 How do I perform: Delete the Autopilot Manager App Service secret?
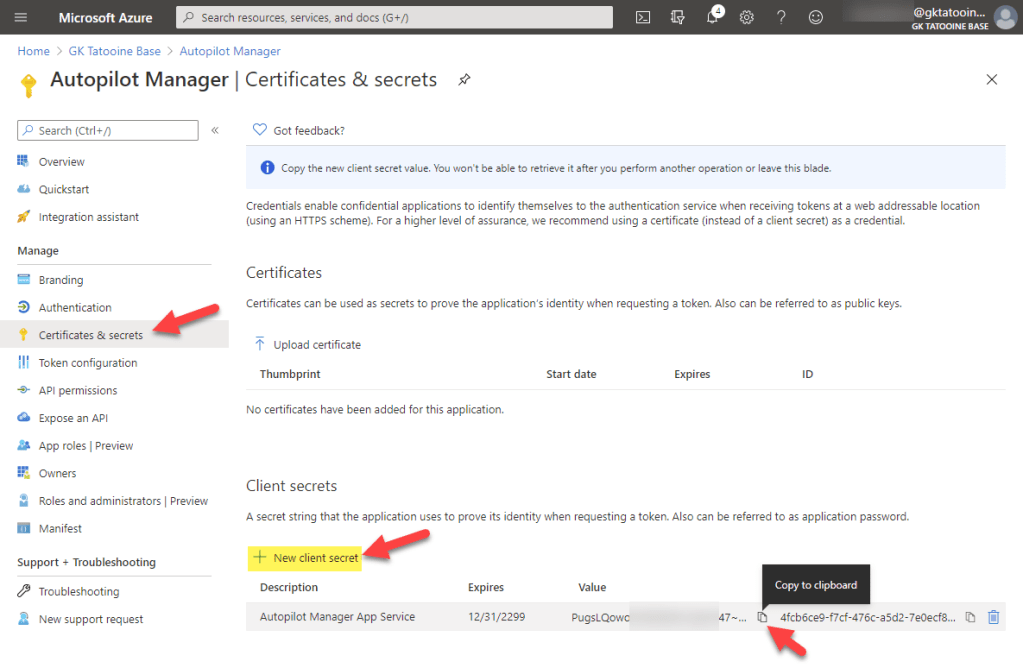[992, 617]
